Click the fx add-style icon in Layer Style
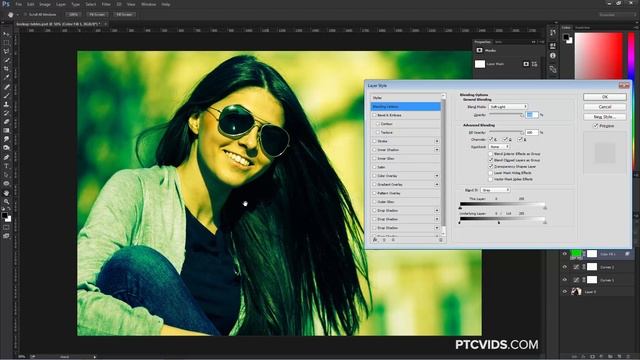 click(x=375, y=240)
